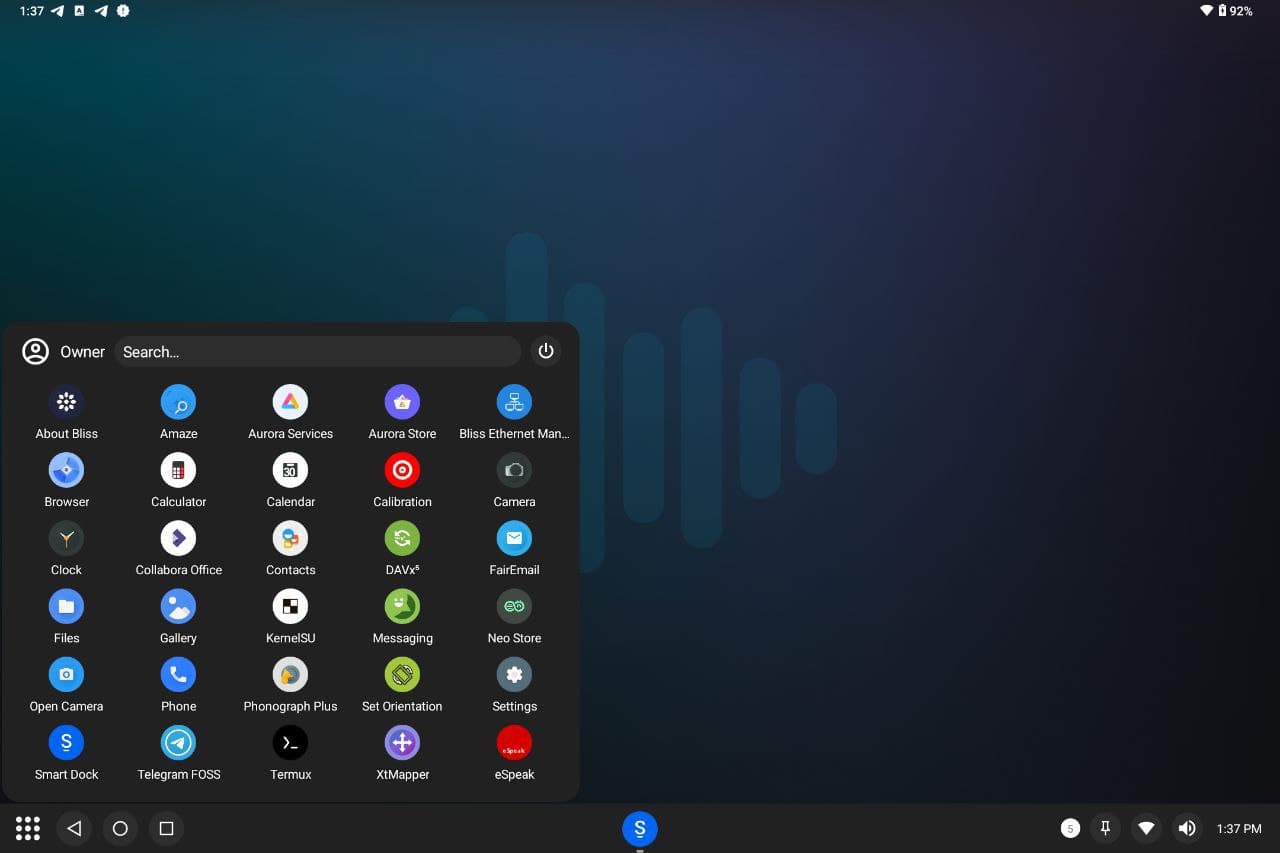Launch the Smart Dock app
This screenshot has height=853, width=1280.
(x=66, y=742)
